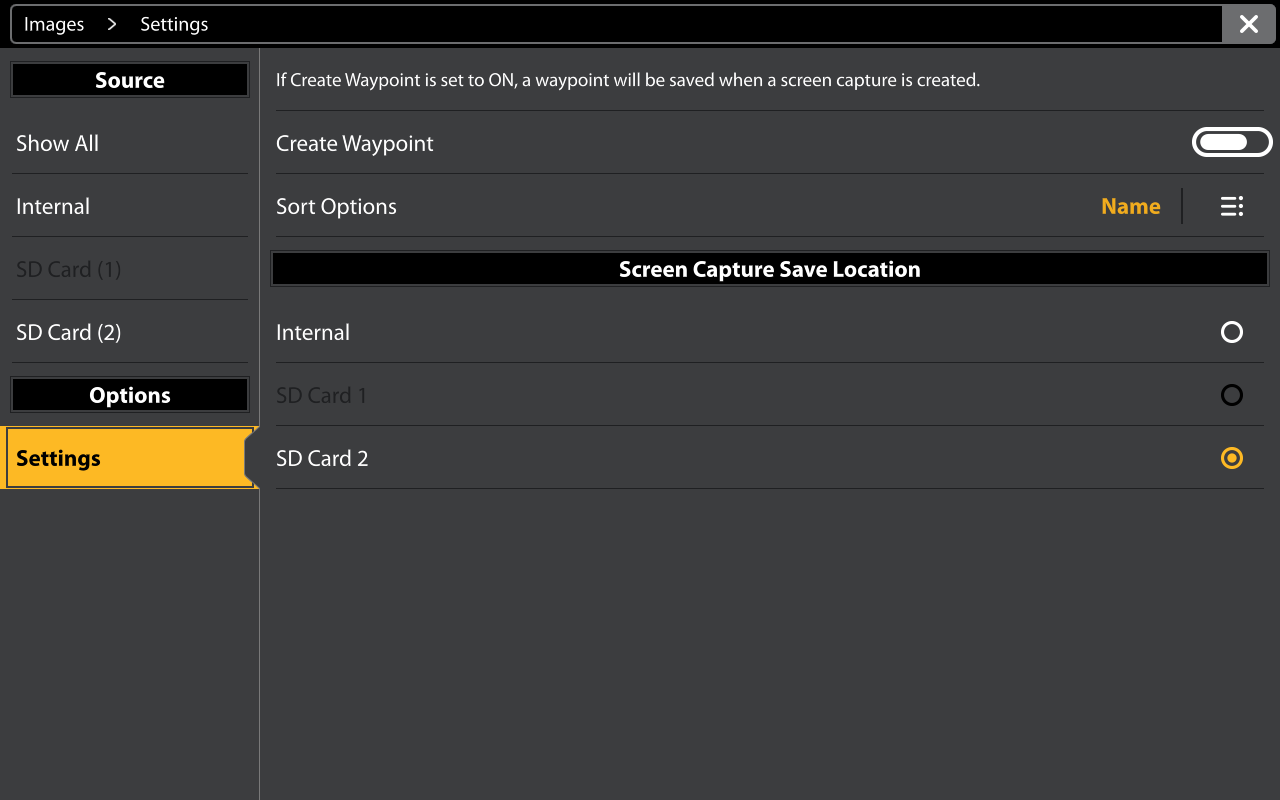This screenshot has width=1280, height=800.
Task: Open the Name sort dropdown value
Action: (1130, 206)
